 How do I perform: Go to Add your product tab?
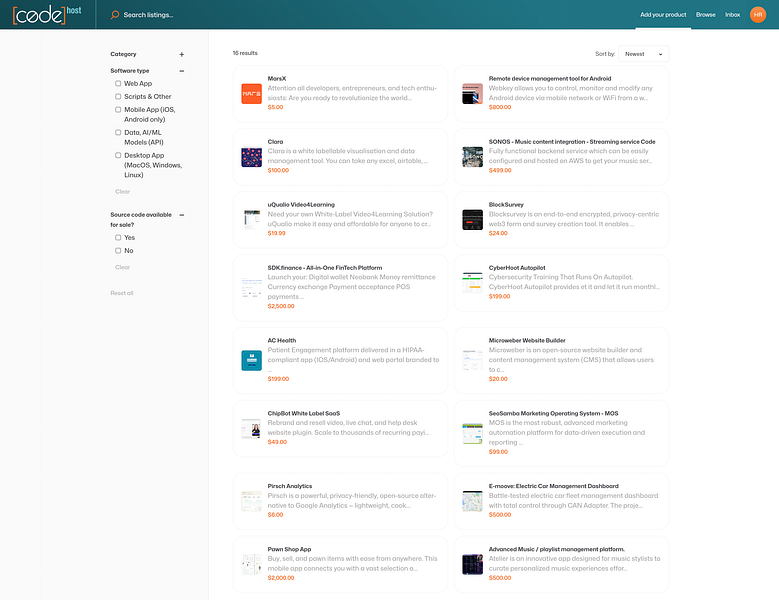pyautogui.click(x=663, y=15)
